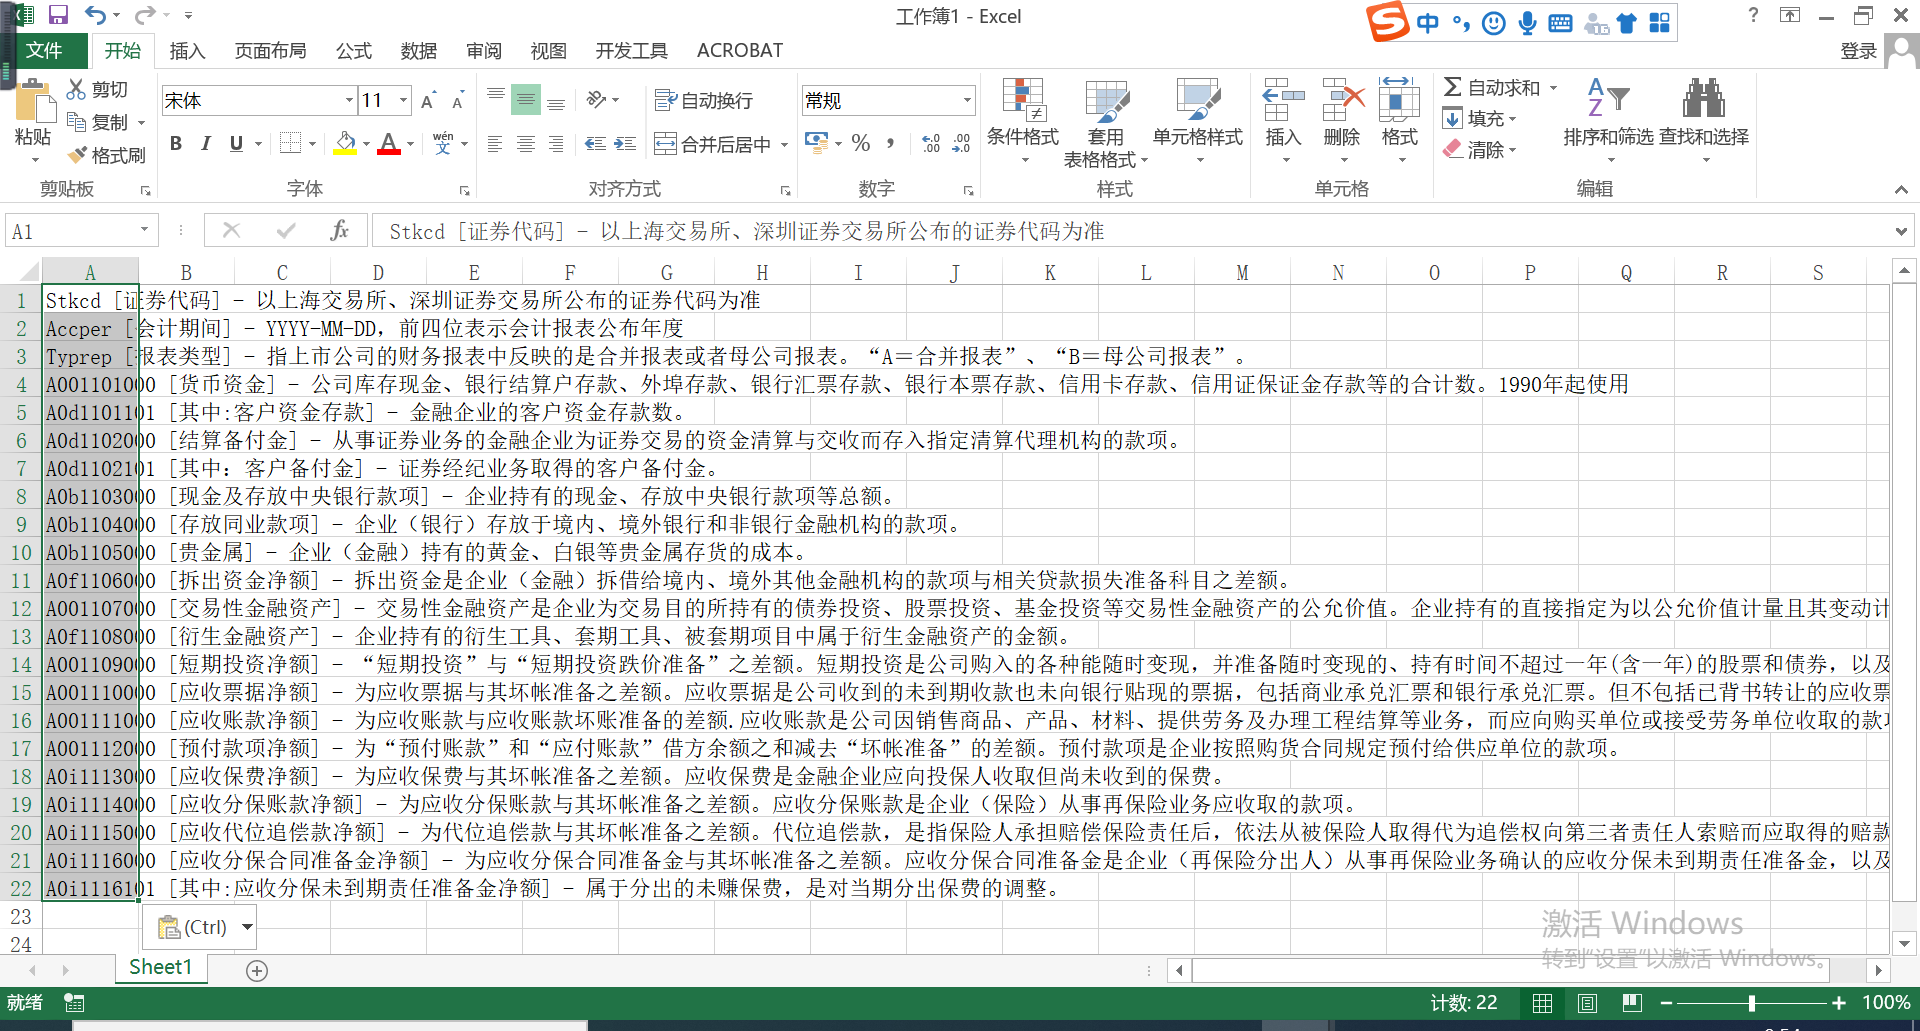The height and width of the screenshot is (1031, 1920).
Task: Select the Sheet1 tab
Action: (x=160, y=967)
